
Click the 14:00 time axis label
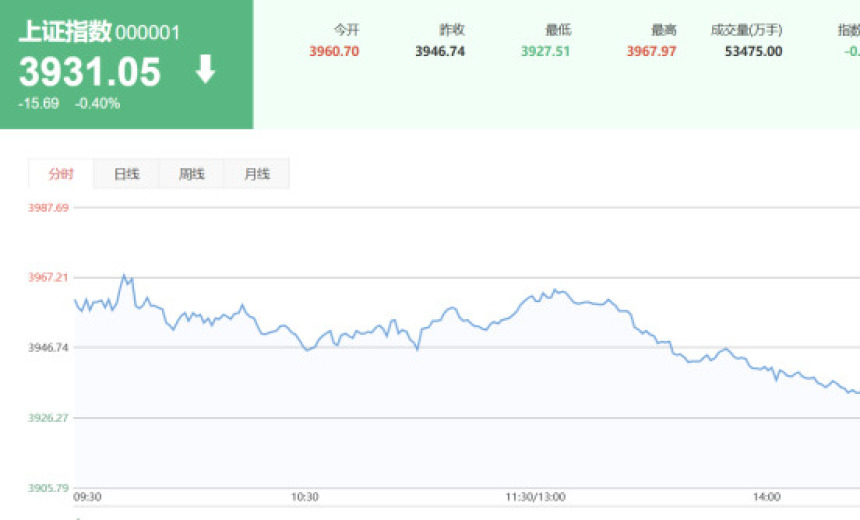coord(767,497)
